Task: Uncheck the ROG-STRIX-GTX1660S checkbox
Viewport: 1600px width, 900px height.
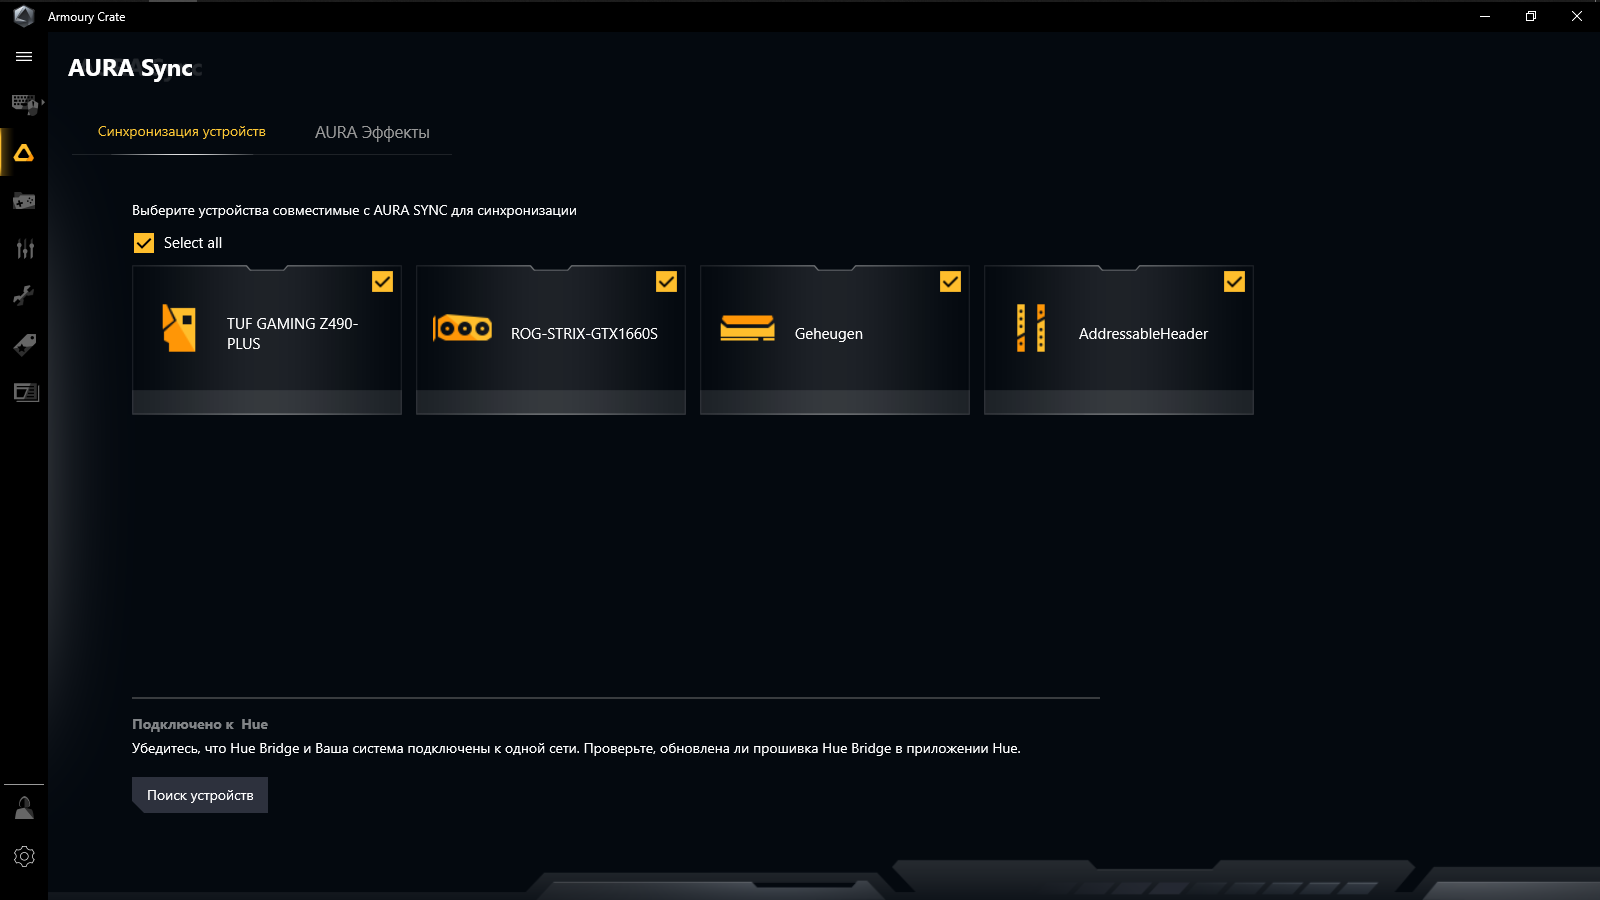Action: pyautogui.click(x=666, y=282)
